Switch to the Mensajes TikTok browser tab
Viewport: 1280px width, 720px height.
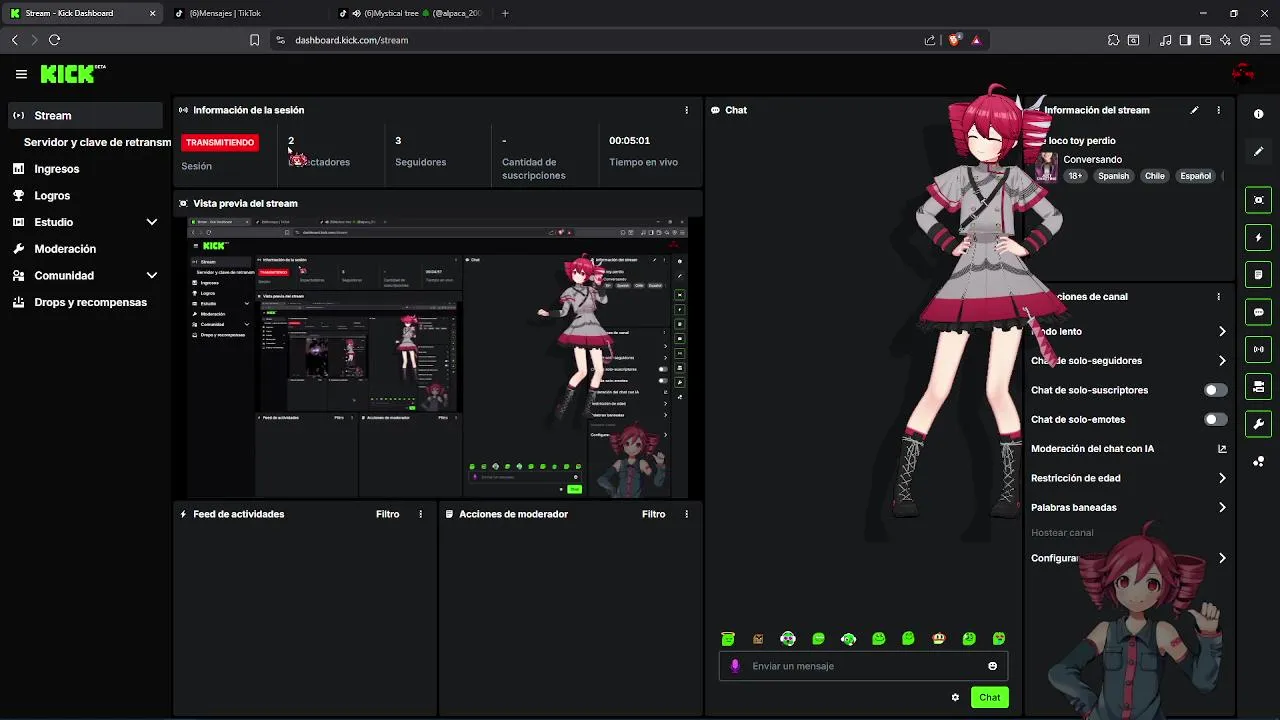[x=245, y=13]
